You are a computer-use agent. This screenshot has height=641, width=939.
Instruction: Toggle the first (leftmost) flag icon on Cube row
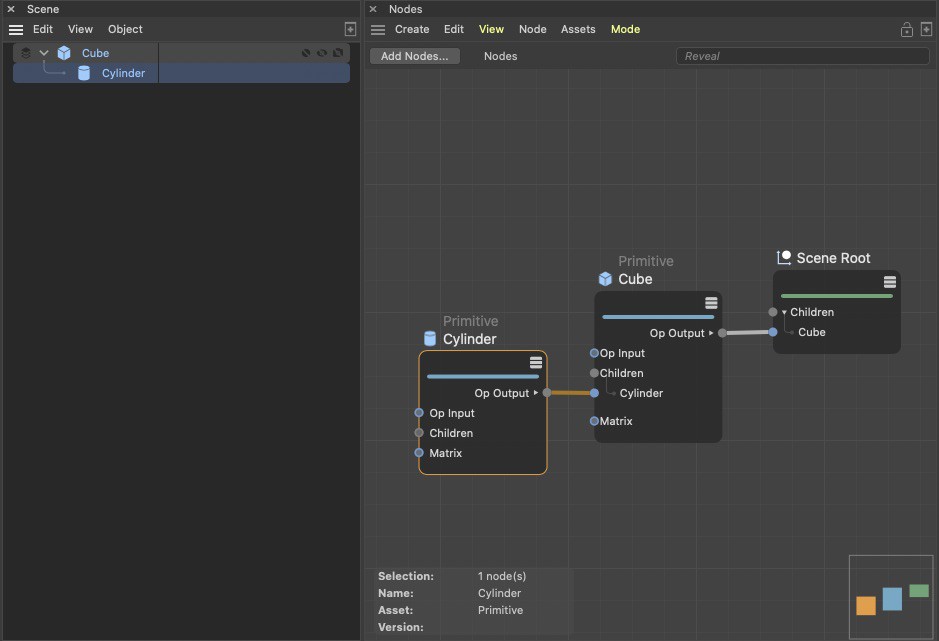click(306, 53)
